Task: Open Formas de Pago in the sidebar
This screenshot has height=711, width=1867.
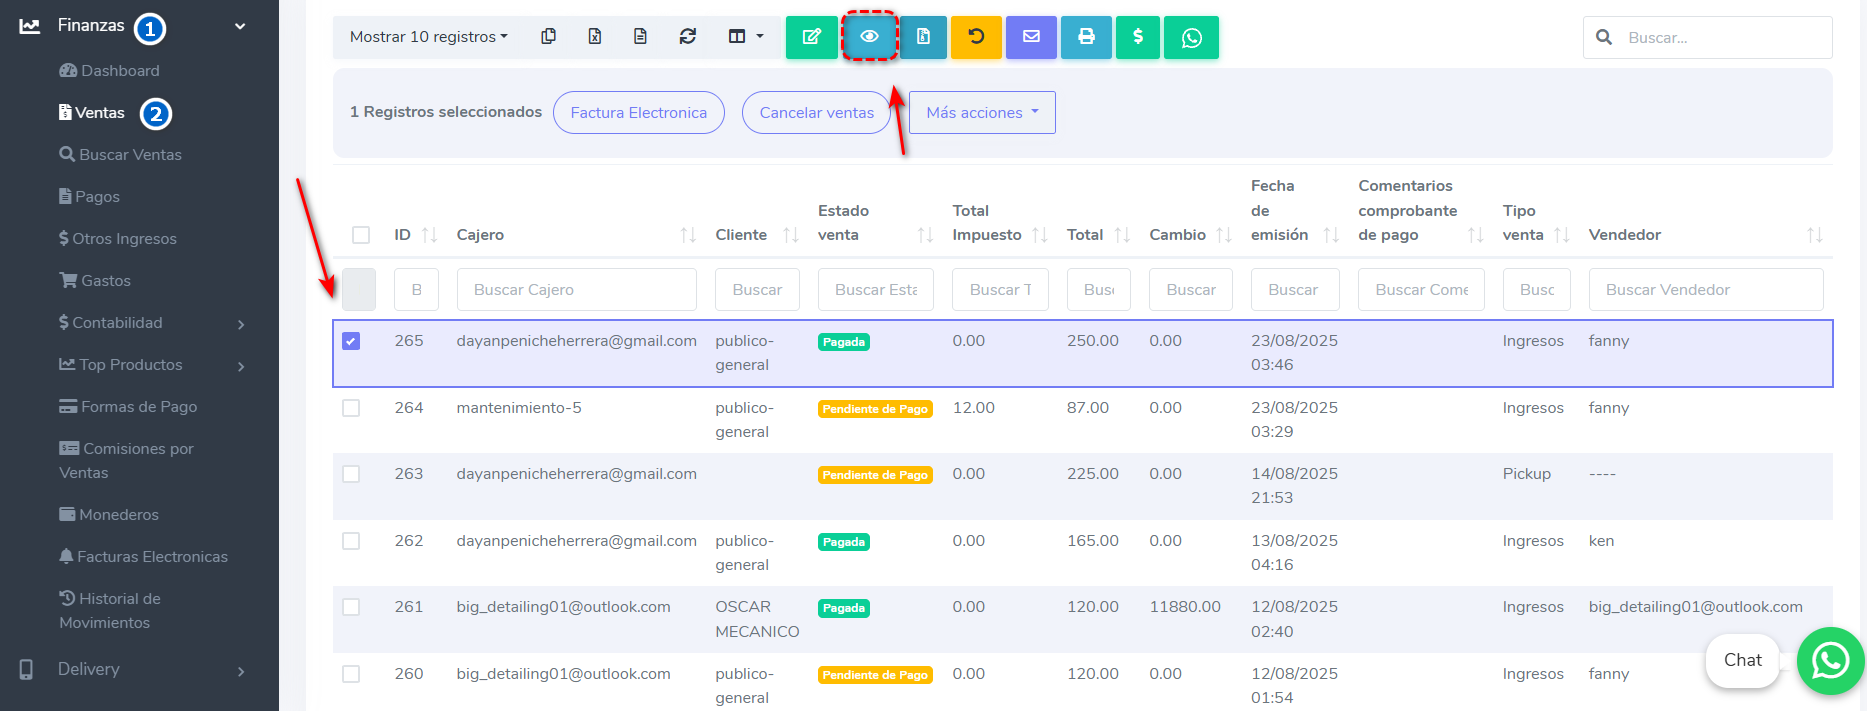Action: coord(128,407)
